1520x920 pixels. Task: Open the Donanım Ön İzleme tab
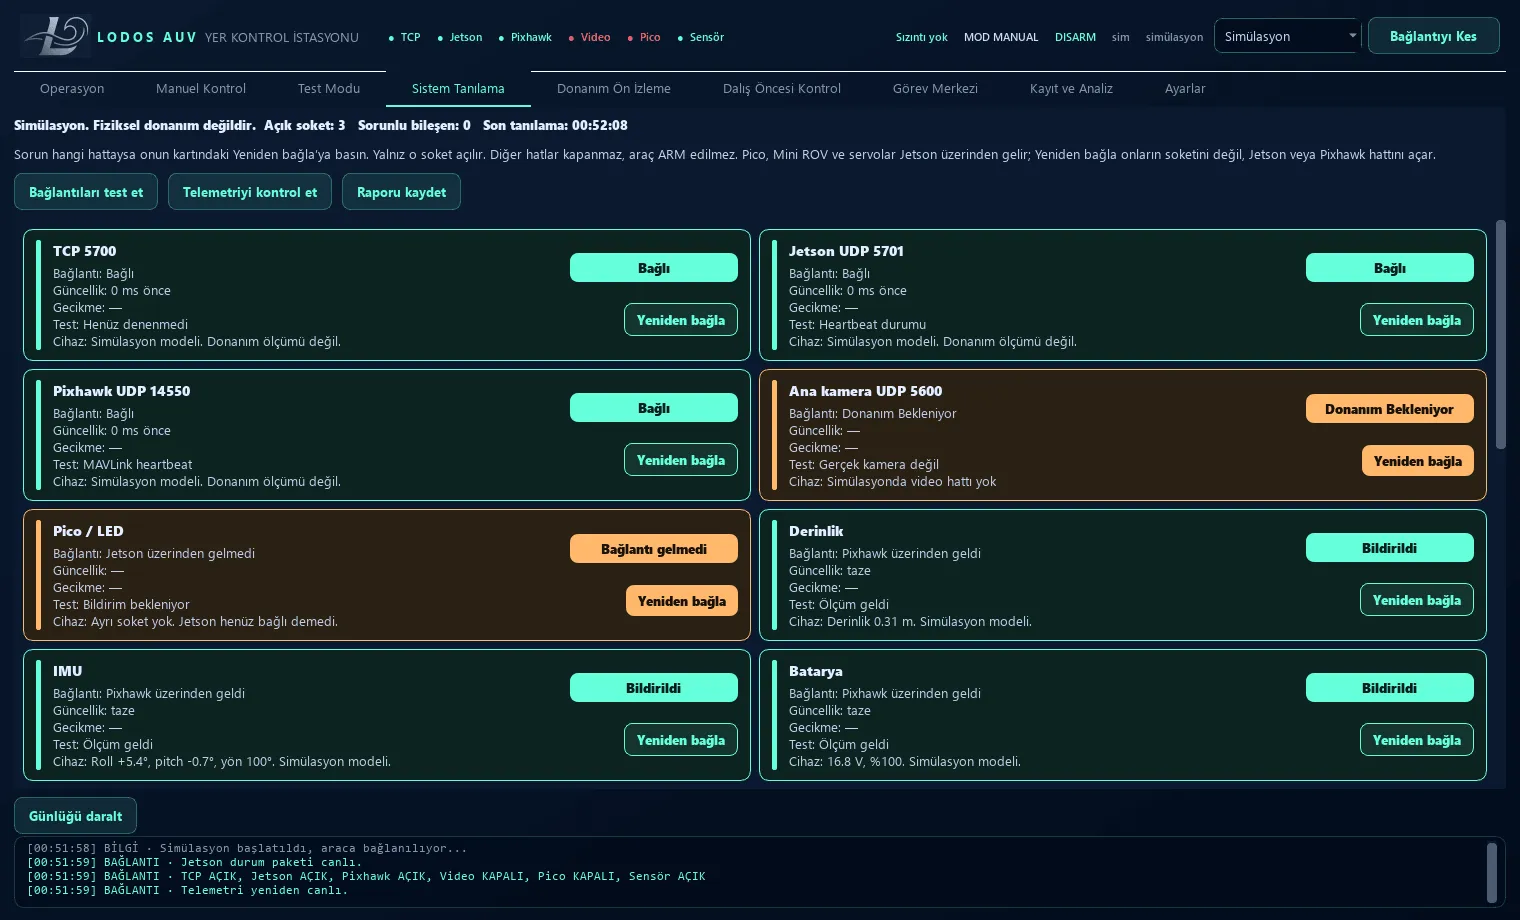point(614,88)
